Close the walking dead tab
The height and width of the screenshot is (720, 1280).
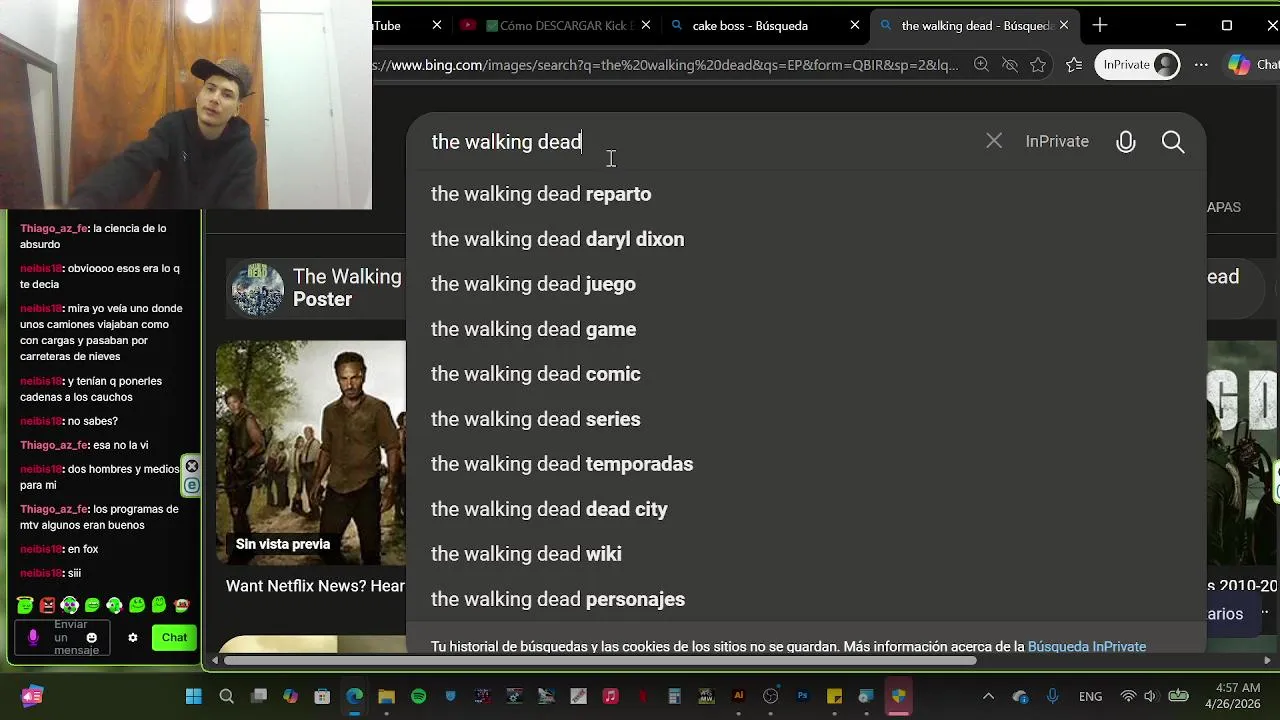(1064, 26)
